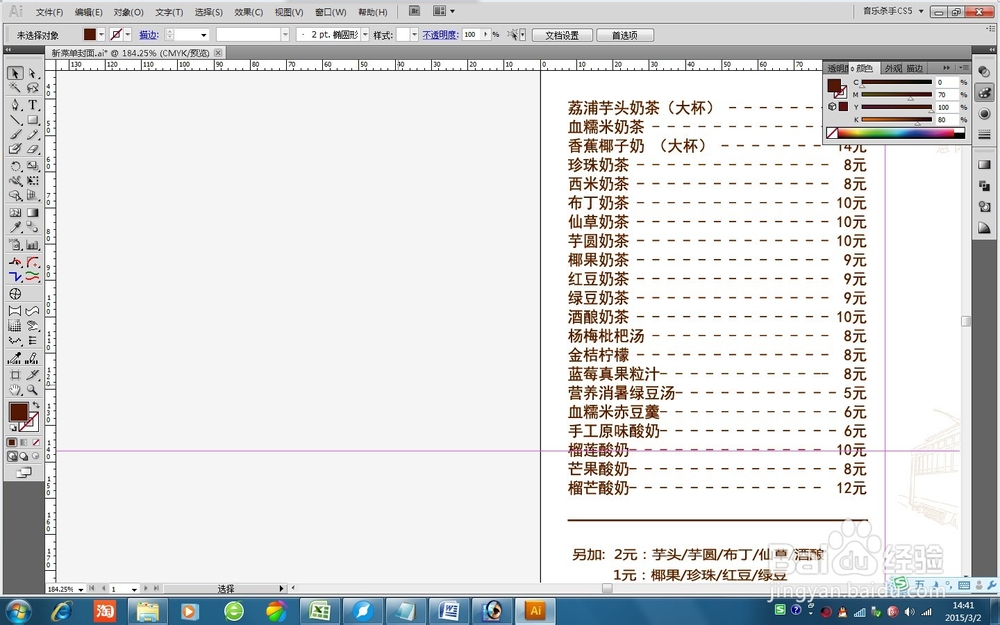Viewport: 1000px width, 625px height.
Task: Open the zoom level 184.25% dropdown
Action: point(80,589)
